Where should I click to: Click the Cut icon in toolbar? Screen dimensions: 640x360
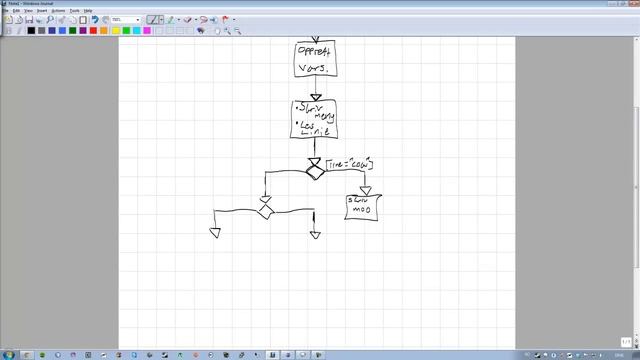pos(62,20)
